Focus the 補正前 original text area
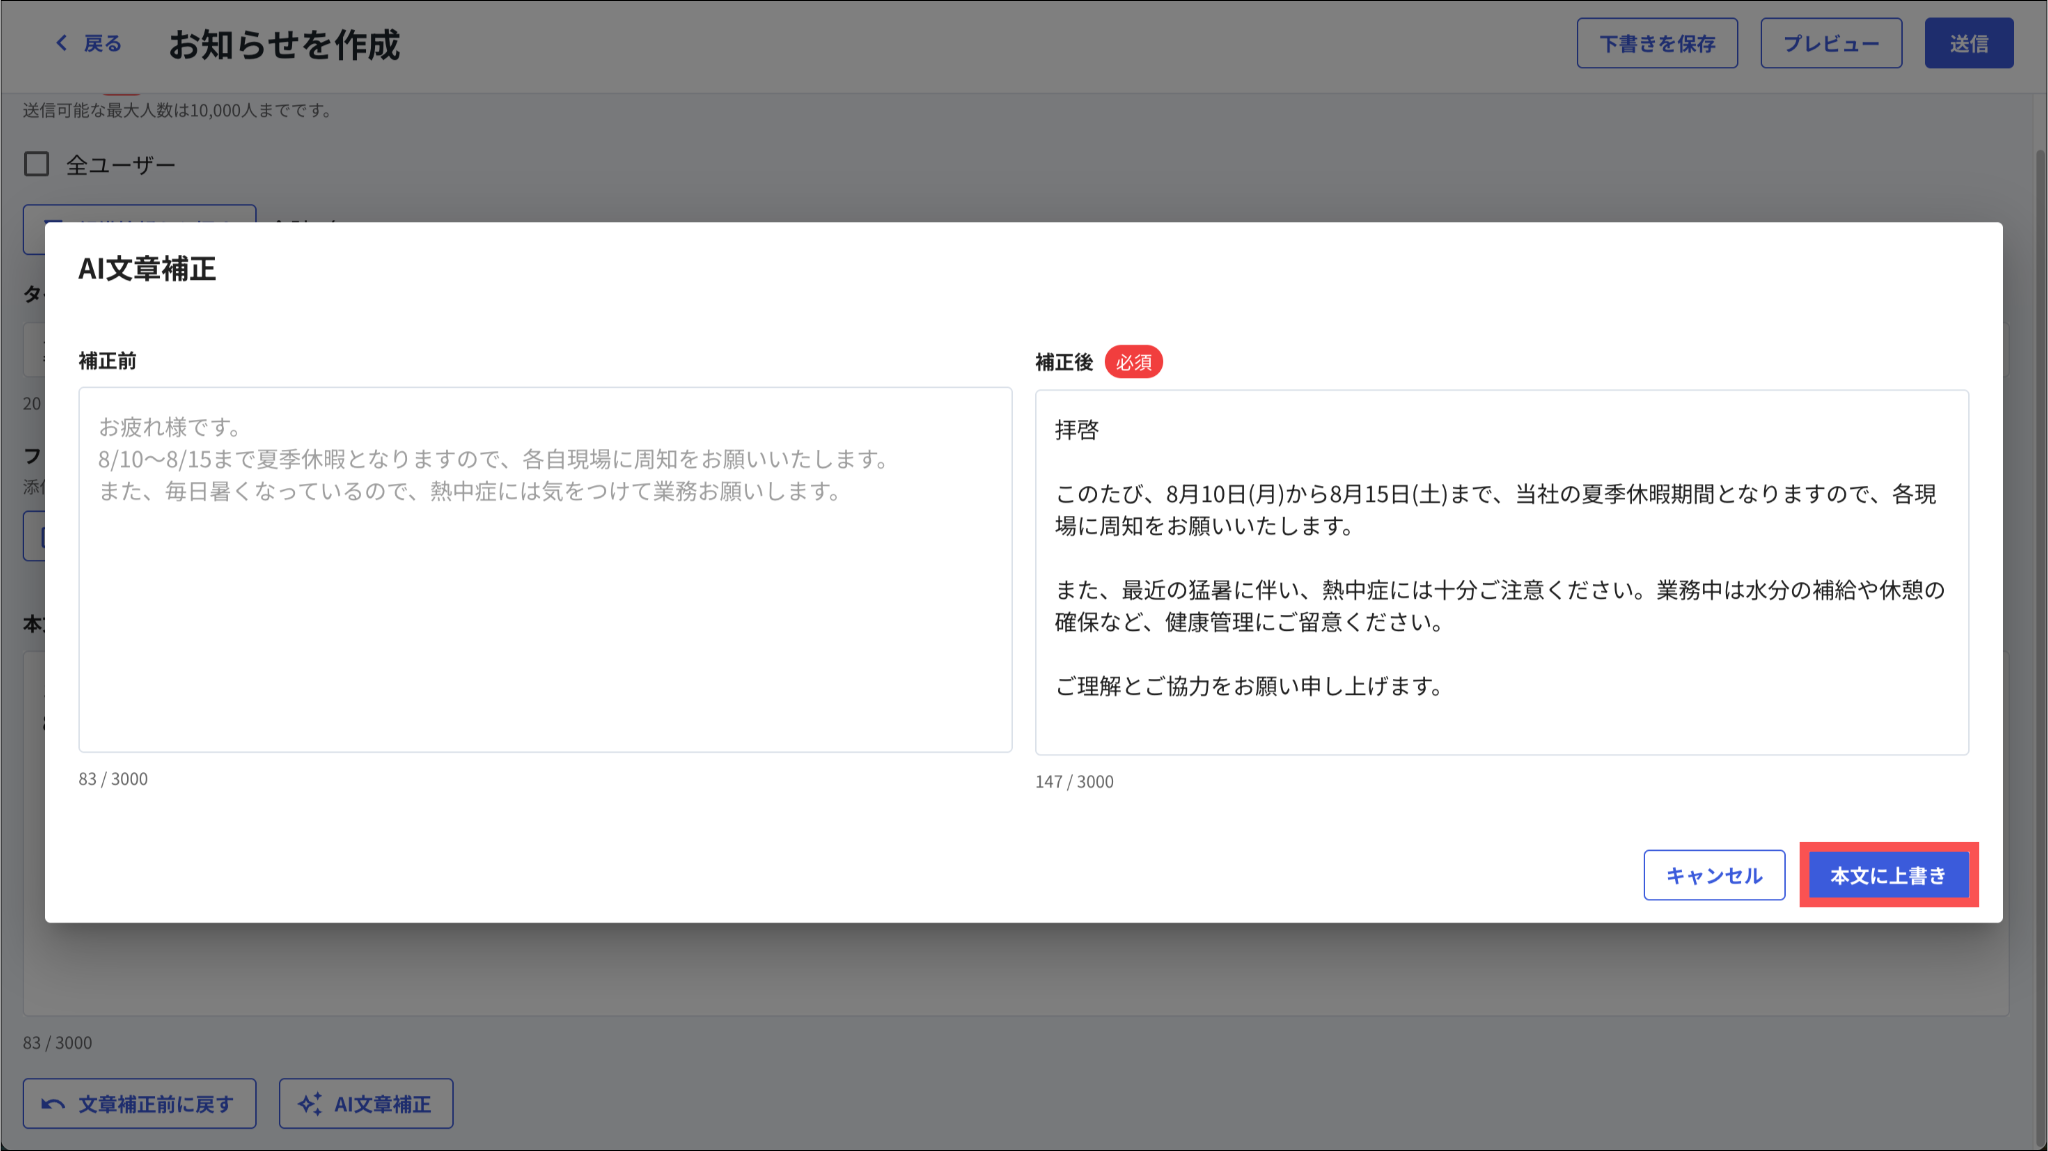Viewport: 2048px width, 1151px height. click(x=545, y=600)
